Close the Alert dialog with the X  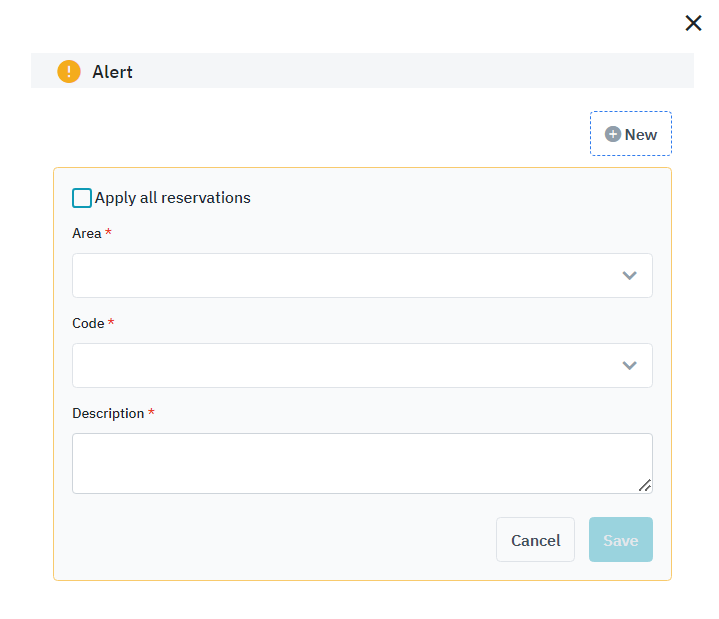pyautogui.click(x=693, y=23)
